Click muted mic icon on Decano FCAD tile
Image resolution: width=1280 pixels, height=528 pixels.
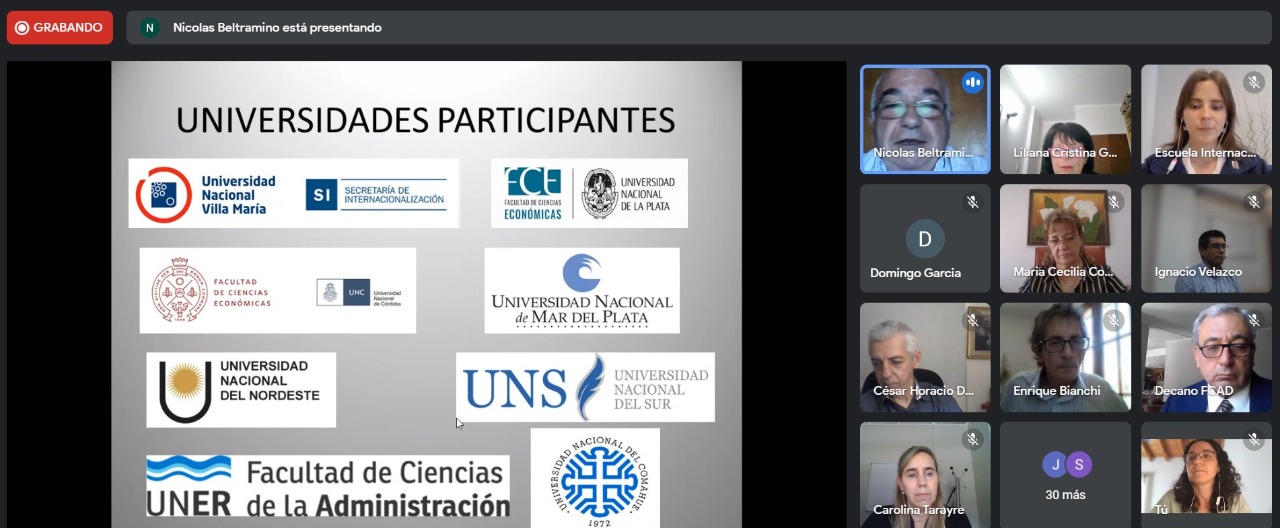point(1254,321)
